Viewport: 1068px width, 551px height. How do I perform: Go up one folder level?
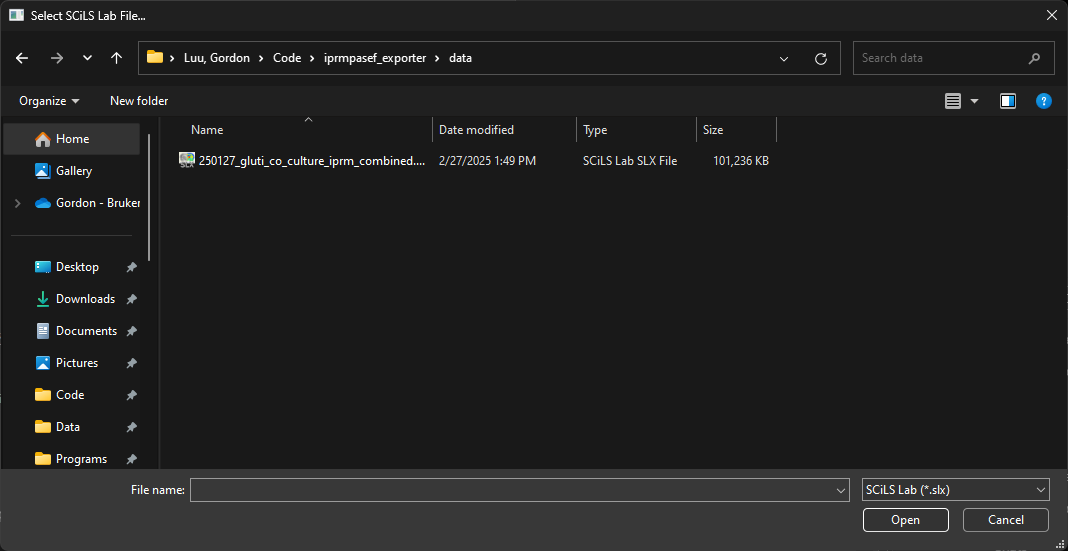[116, 59]
